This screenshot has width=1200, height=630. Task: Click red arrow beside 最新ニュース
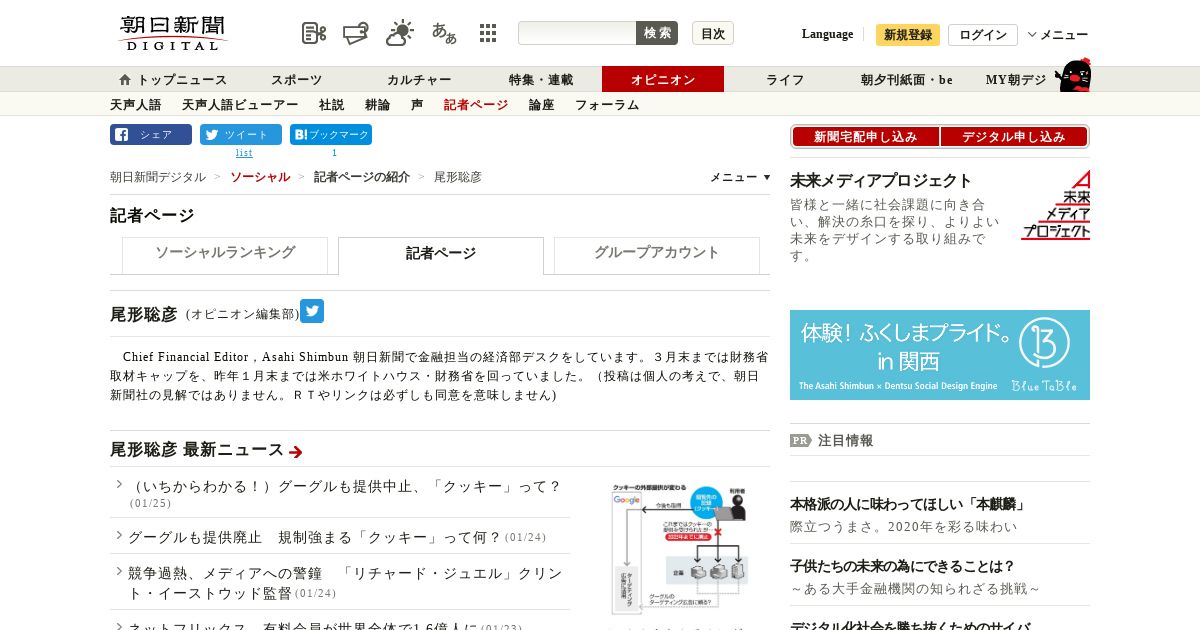pos(296,452)
